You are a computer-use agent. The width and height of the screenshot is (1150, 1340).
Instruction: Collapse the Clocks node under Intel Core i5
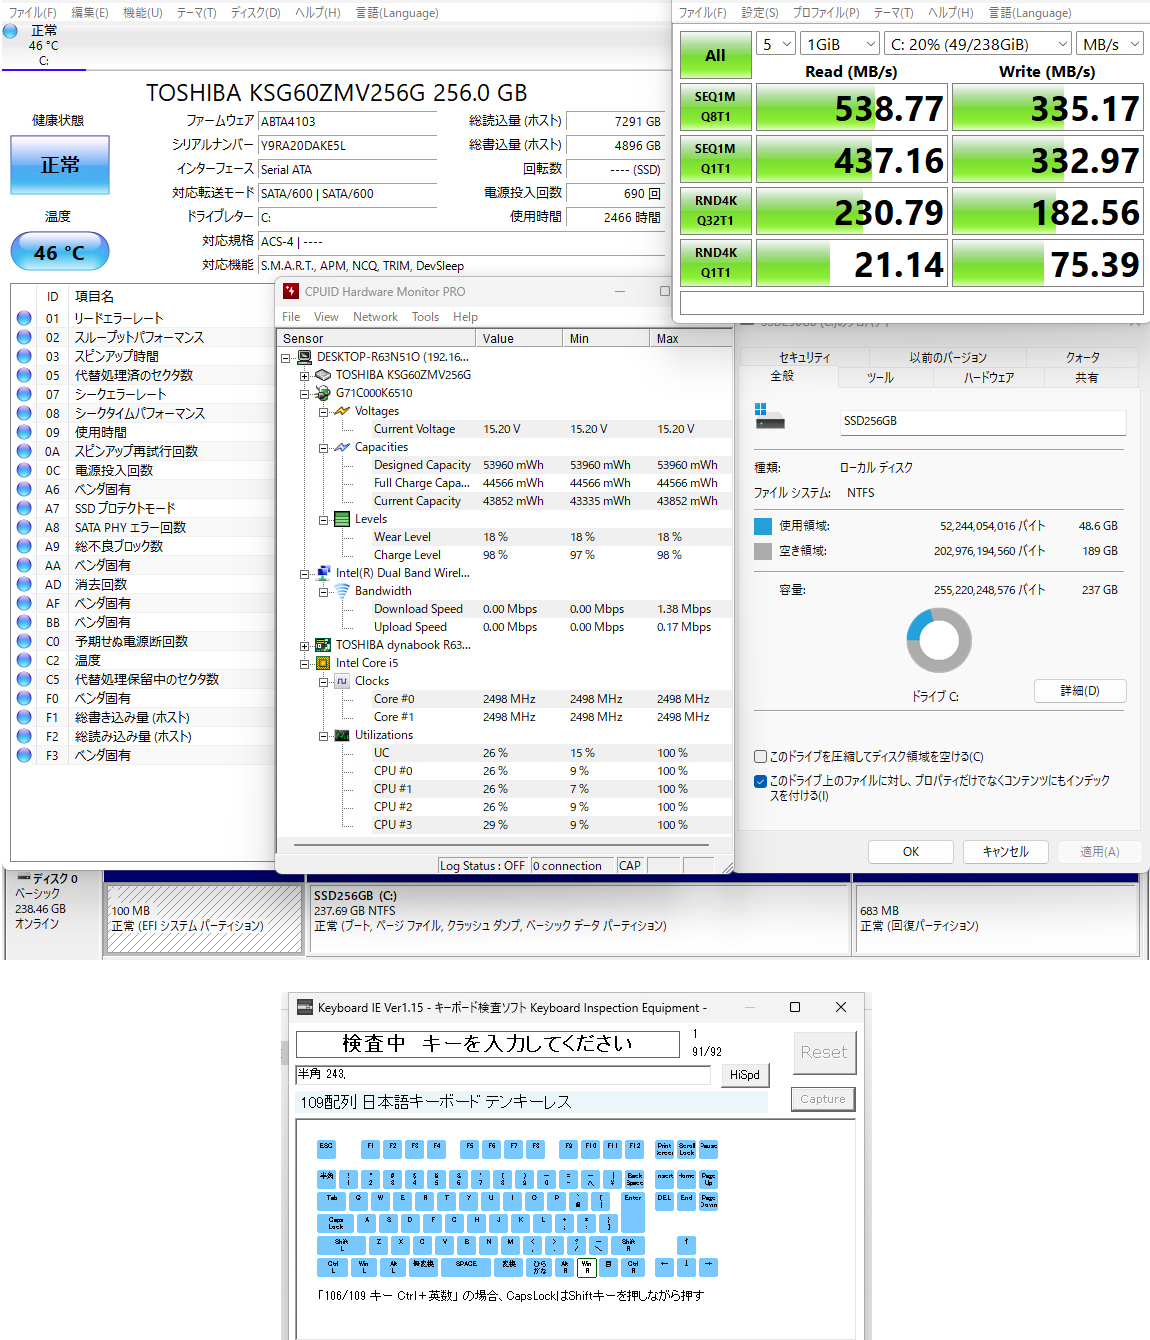323,682
